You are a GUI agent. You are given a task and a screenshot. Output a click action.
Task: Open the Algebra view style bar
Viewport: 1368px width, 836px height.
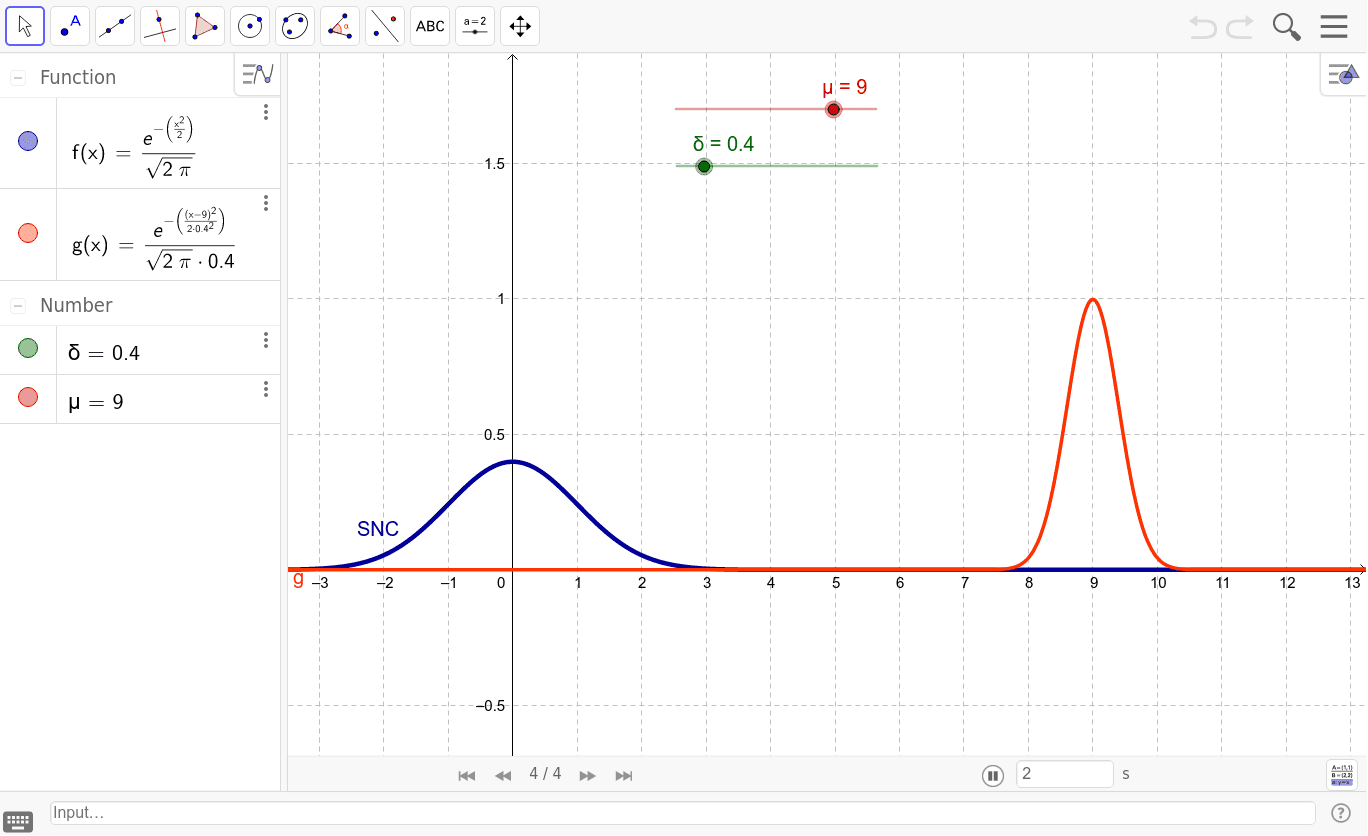pyautogui.click(x=258, y=74)
